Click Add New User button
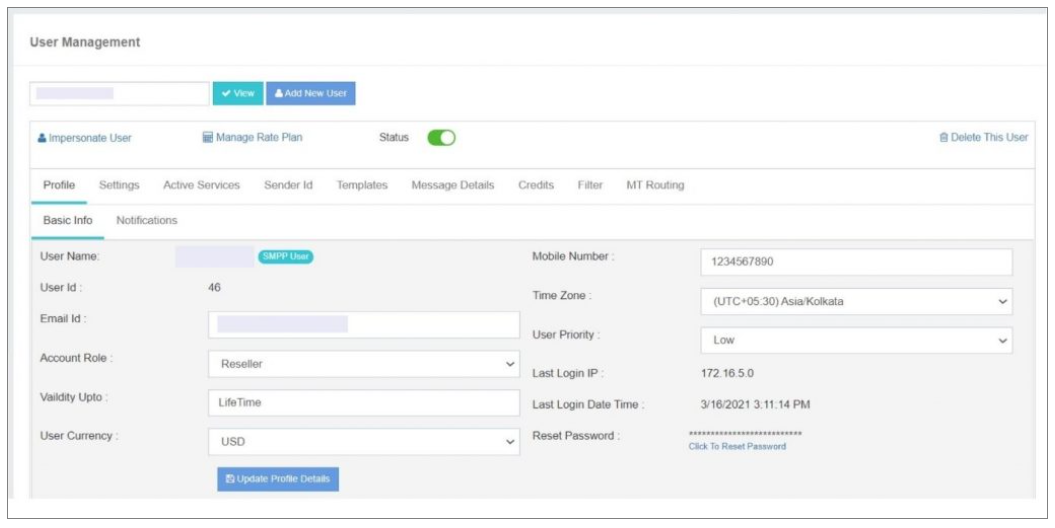 pos(311,93)
